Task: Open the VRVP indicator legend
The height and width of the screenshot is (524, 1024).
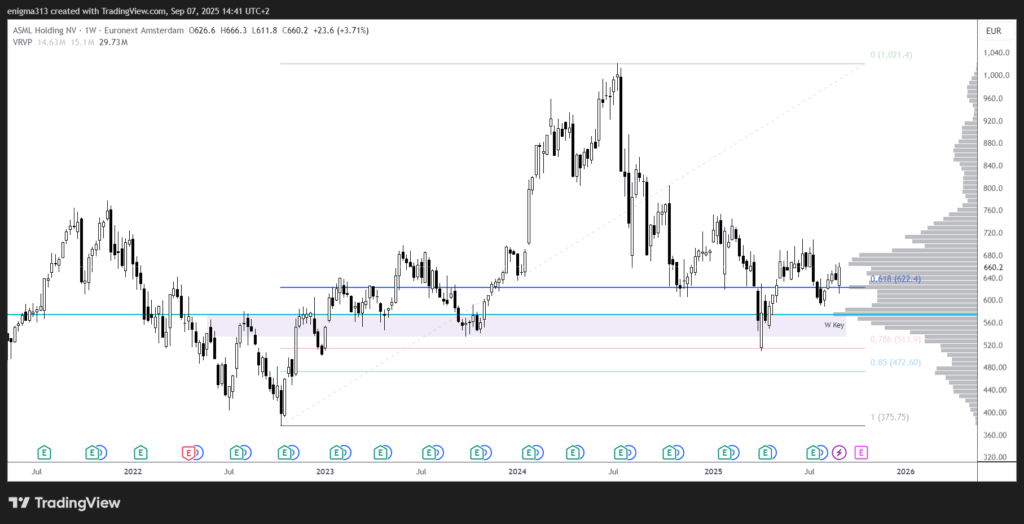Action: [x=26, y=43]
